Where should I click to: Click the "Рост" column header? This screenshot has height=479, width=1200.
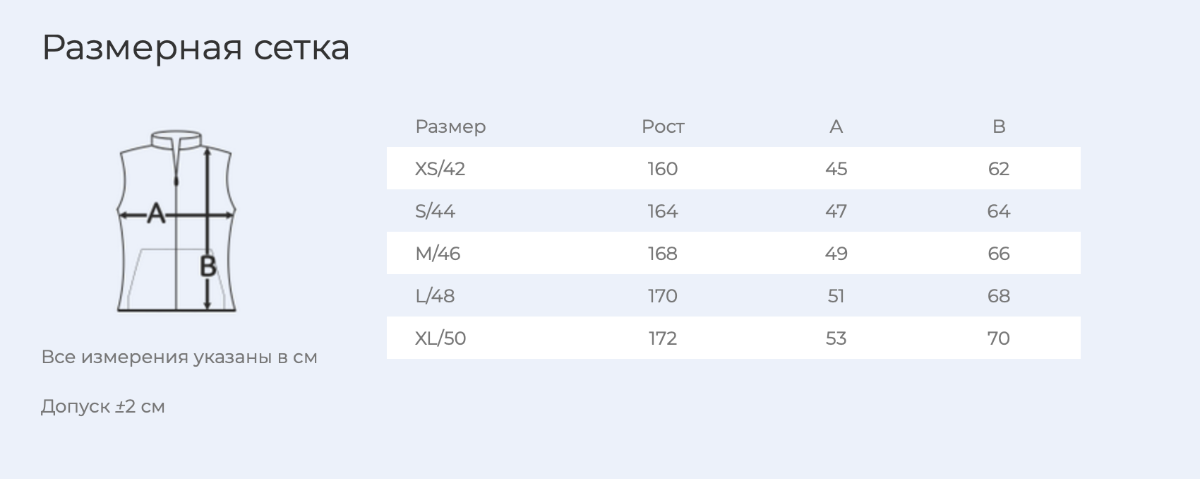(663, 127)
